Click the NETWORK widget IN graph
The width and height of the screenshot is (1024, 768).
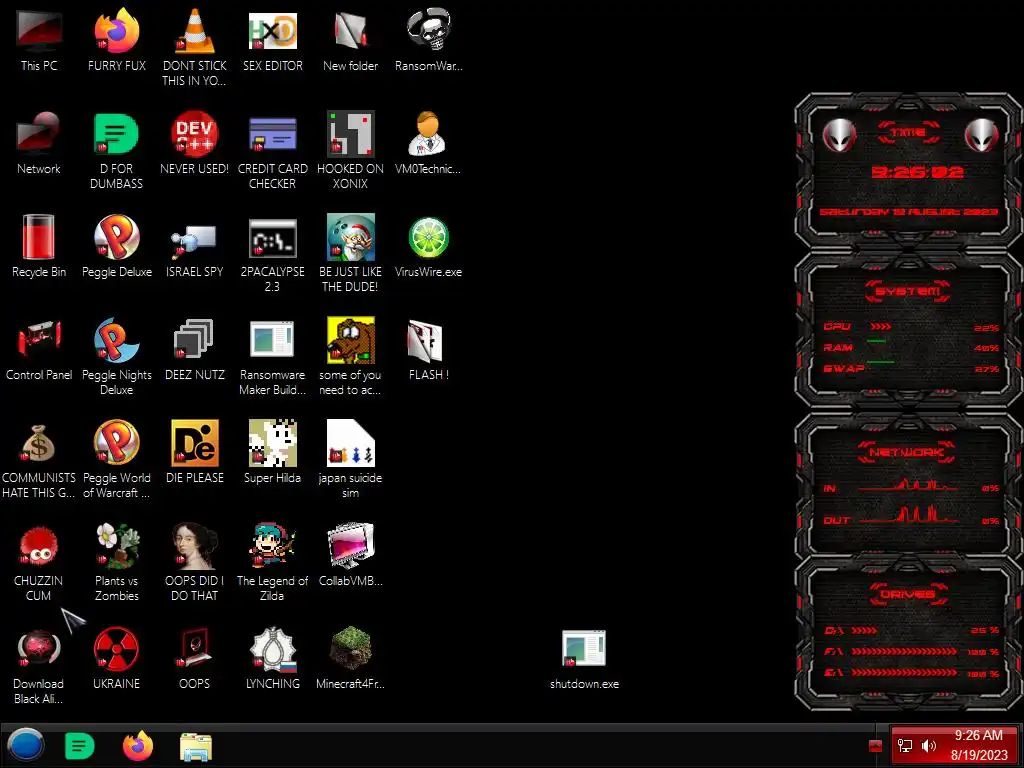(909, 487)
